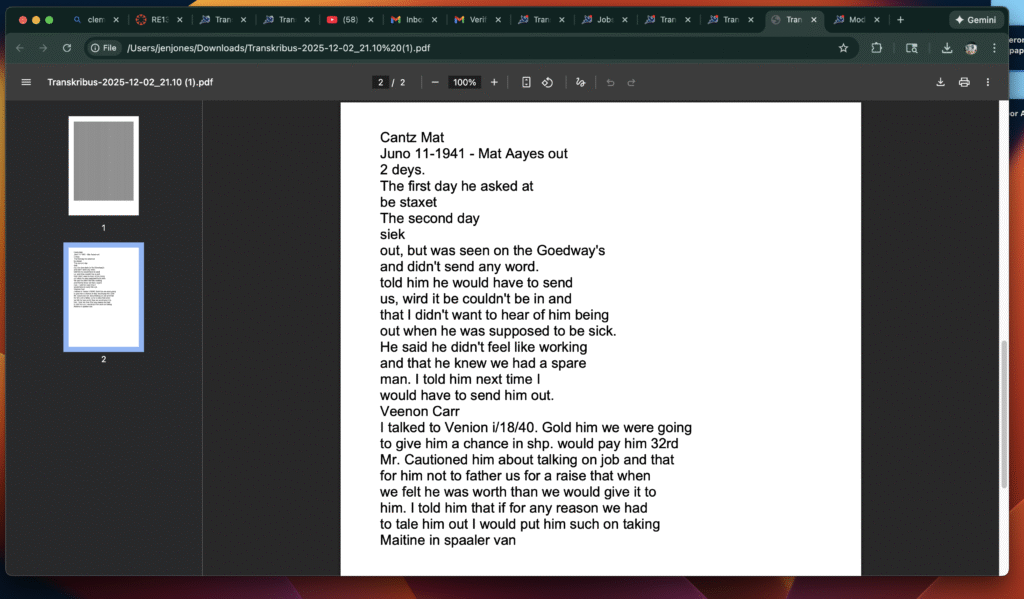
Task: Click the zoom in plus button
Action: coord(494,82)
